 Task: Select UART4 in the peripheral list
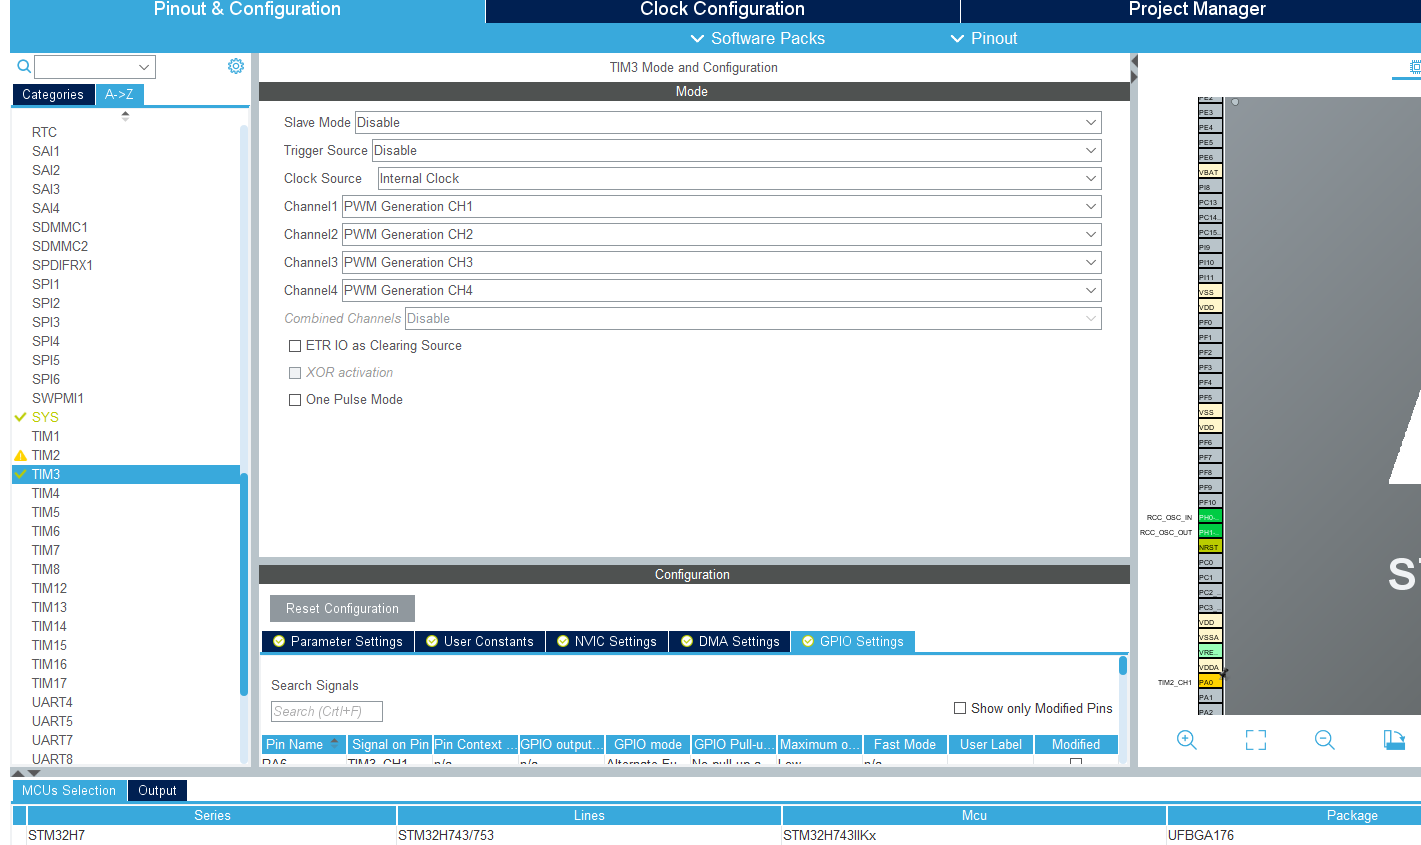click(x=52, y=702)
